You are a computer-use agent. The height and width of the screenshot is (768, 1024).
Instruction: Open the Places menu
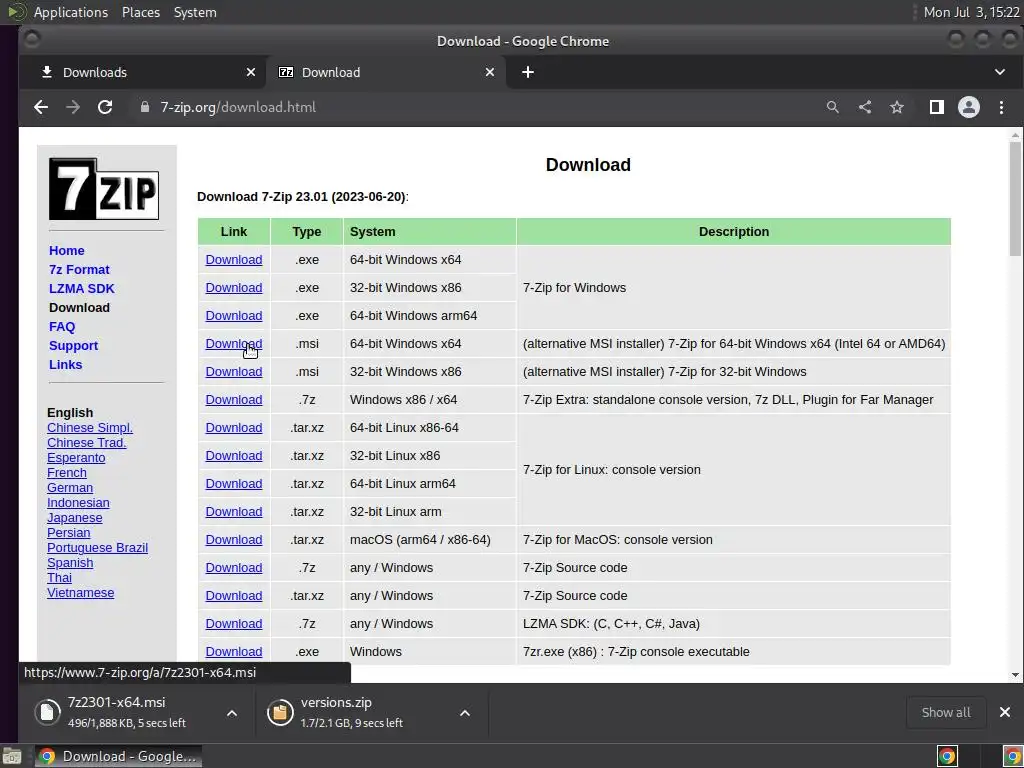[x=140, y=12]
